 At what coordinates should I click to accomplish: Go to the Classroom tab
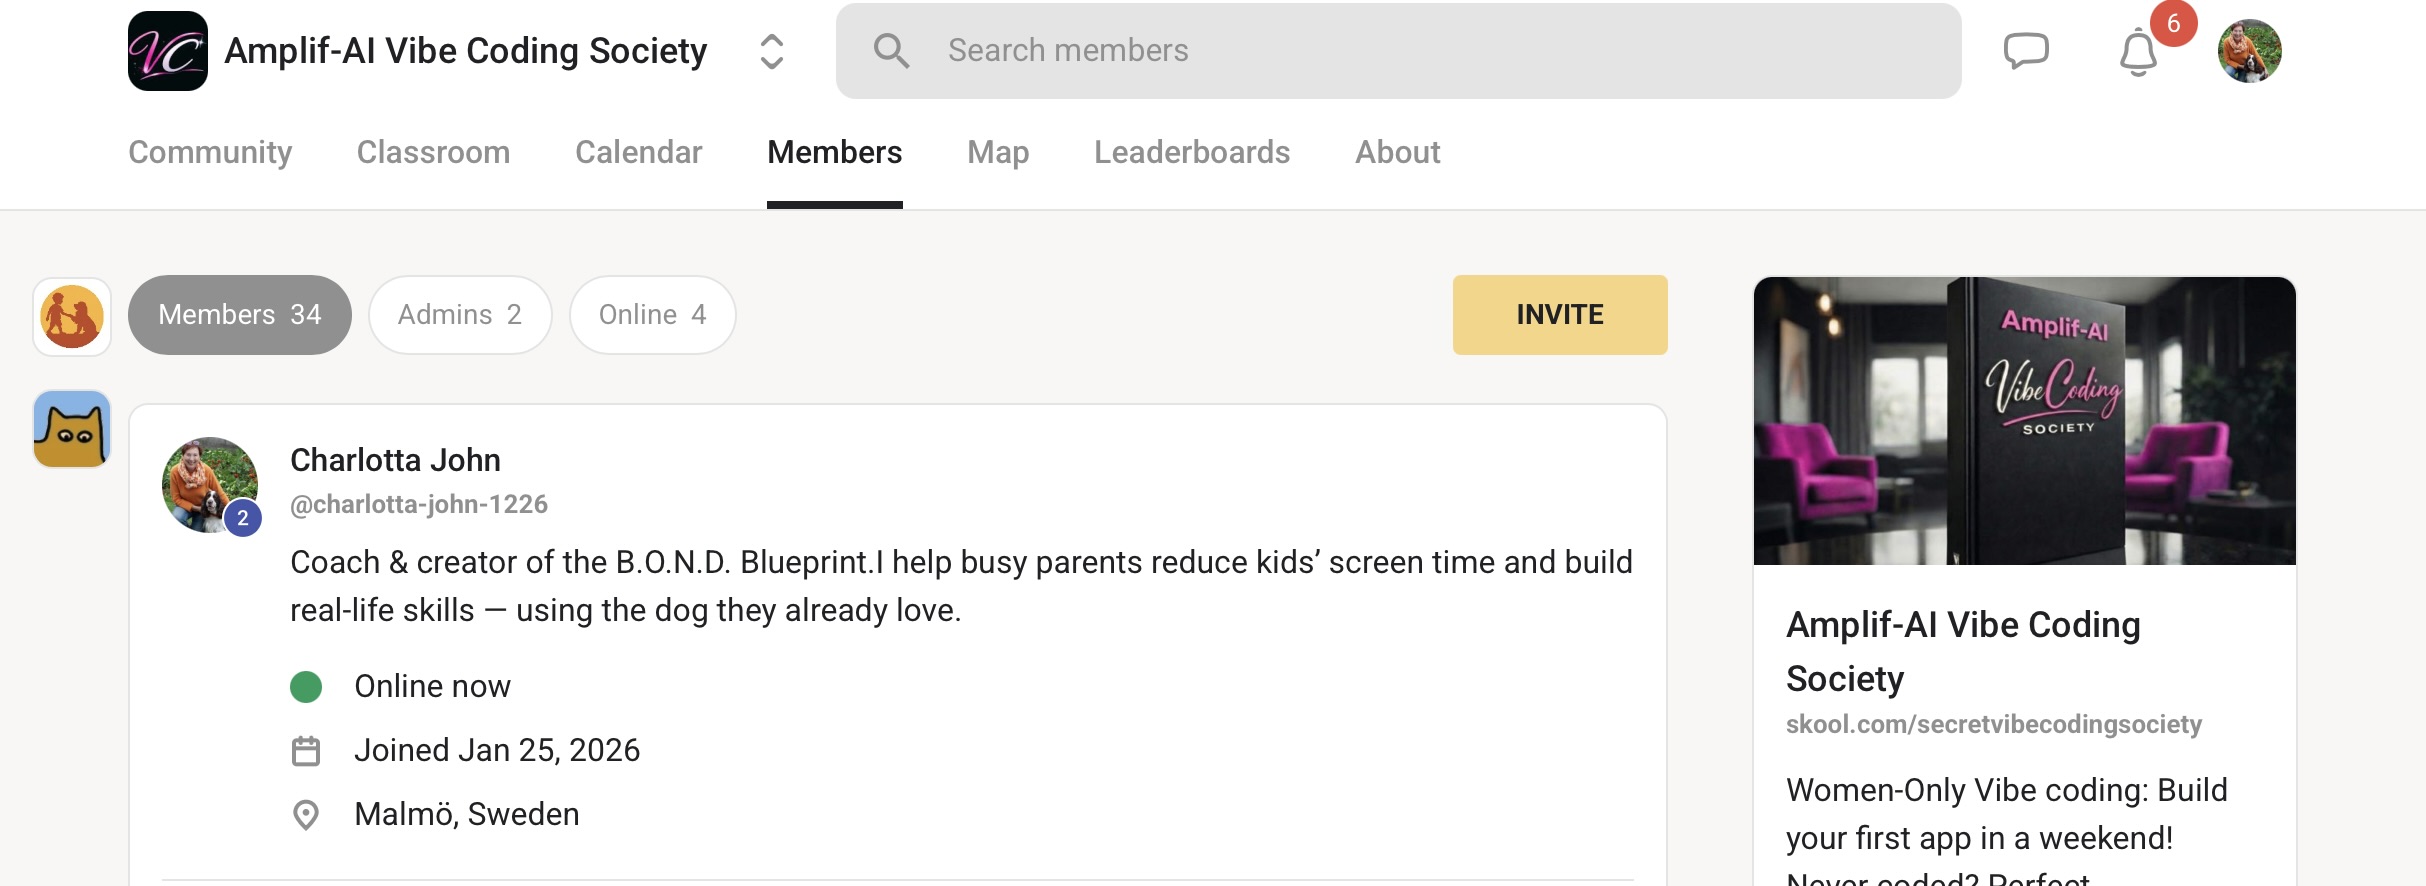433,152
